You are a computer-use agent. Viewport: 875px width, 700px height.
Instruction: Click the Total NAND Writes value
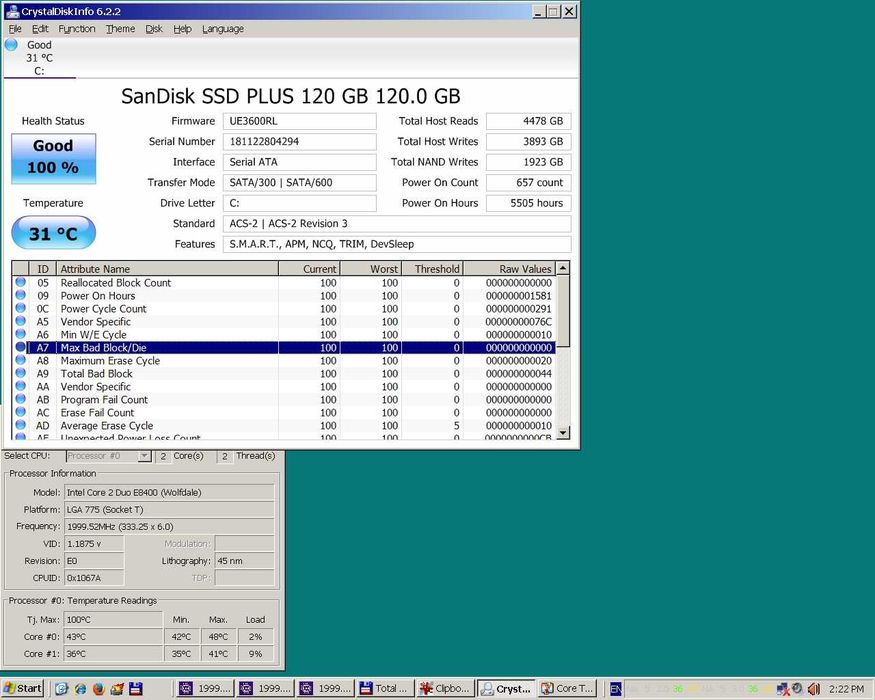click(528, 162)
